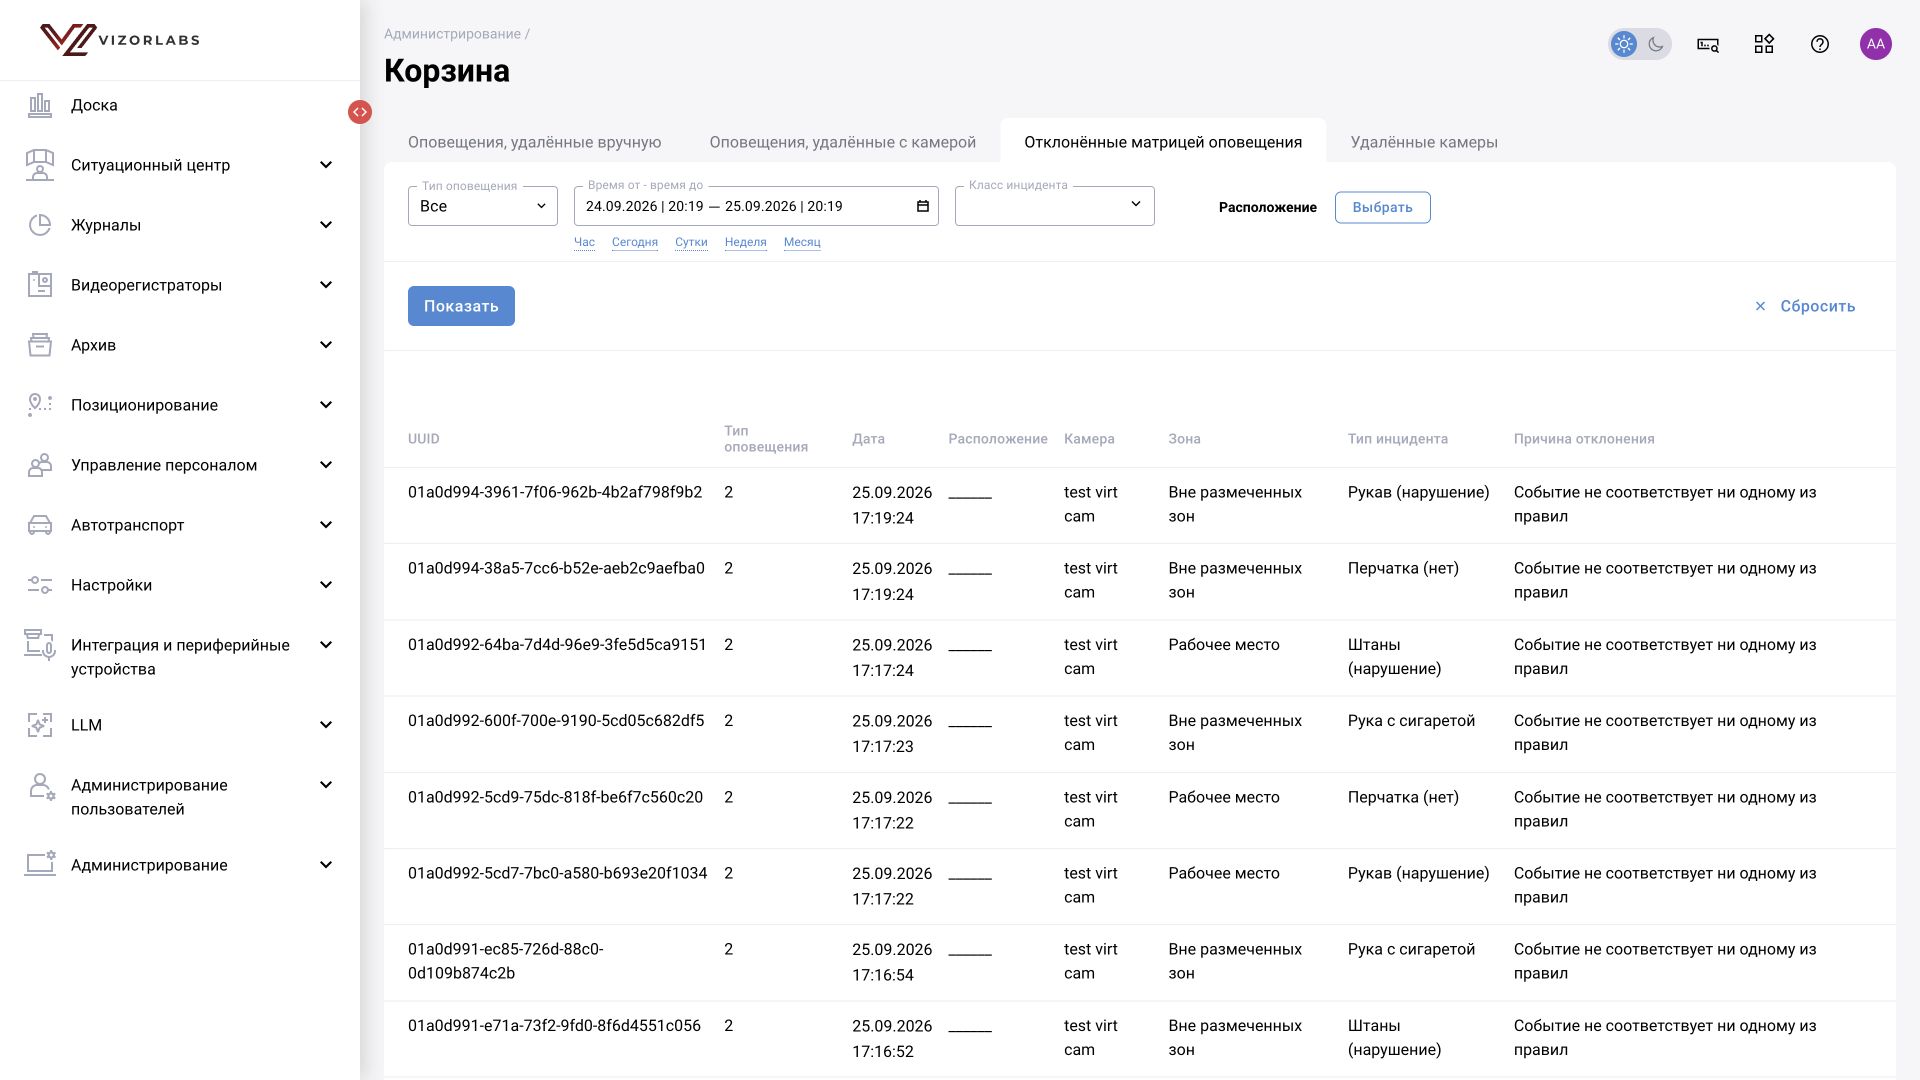Image resolution: width=1920 pixels, height=1080 pixels.
Task: Click the Журналы pie-chart icon
Action: [x=40, y=225]
